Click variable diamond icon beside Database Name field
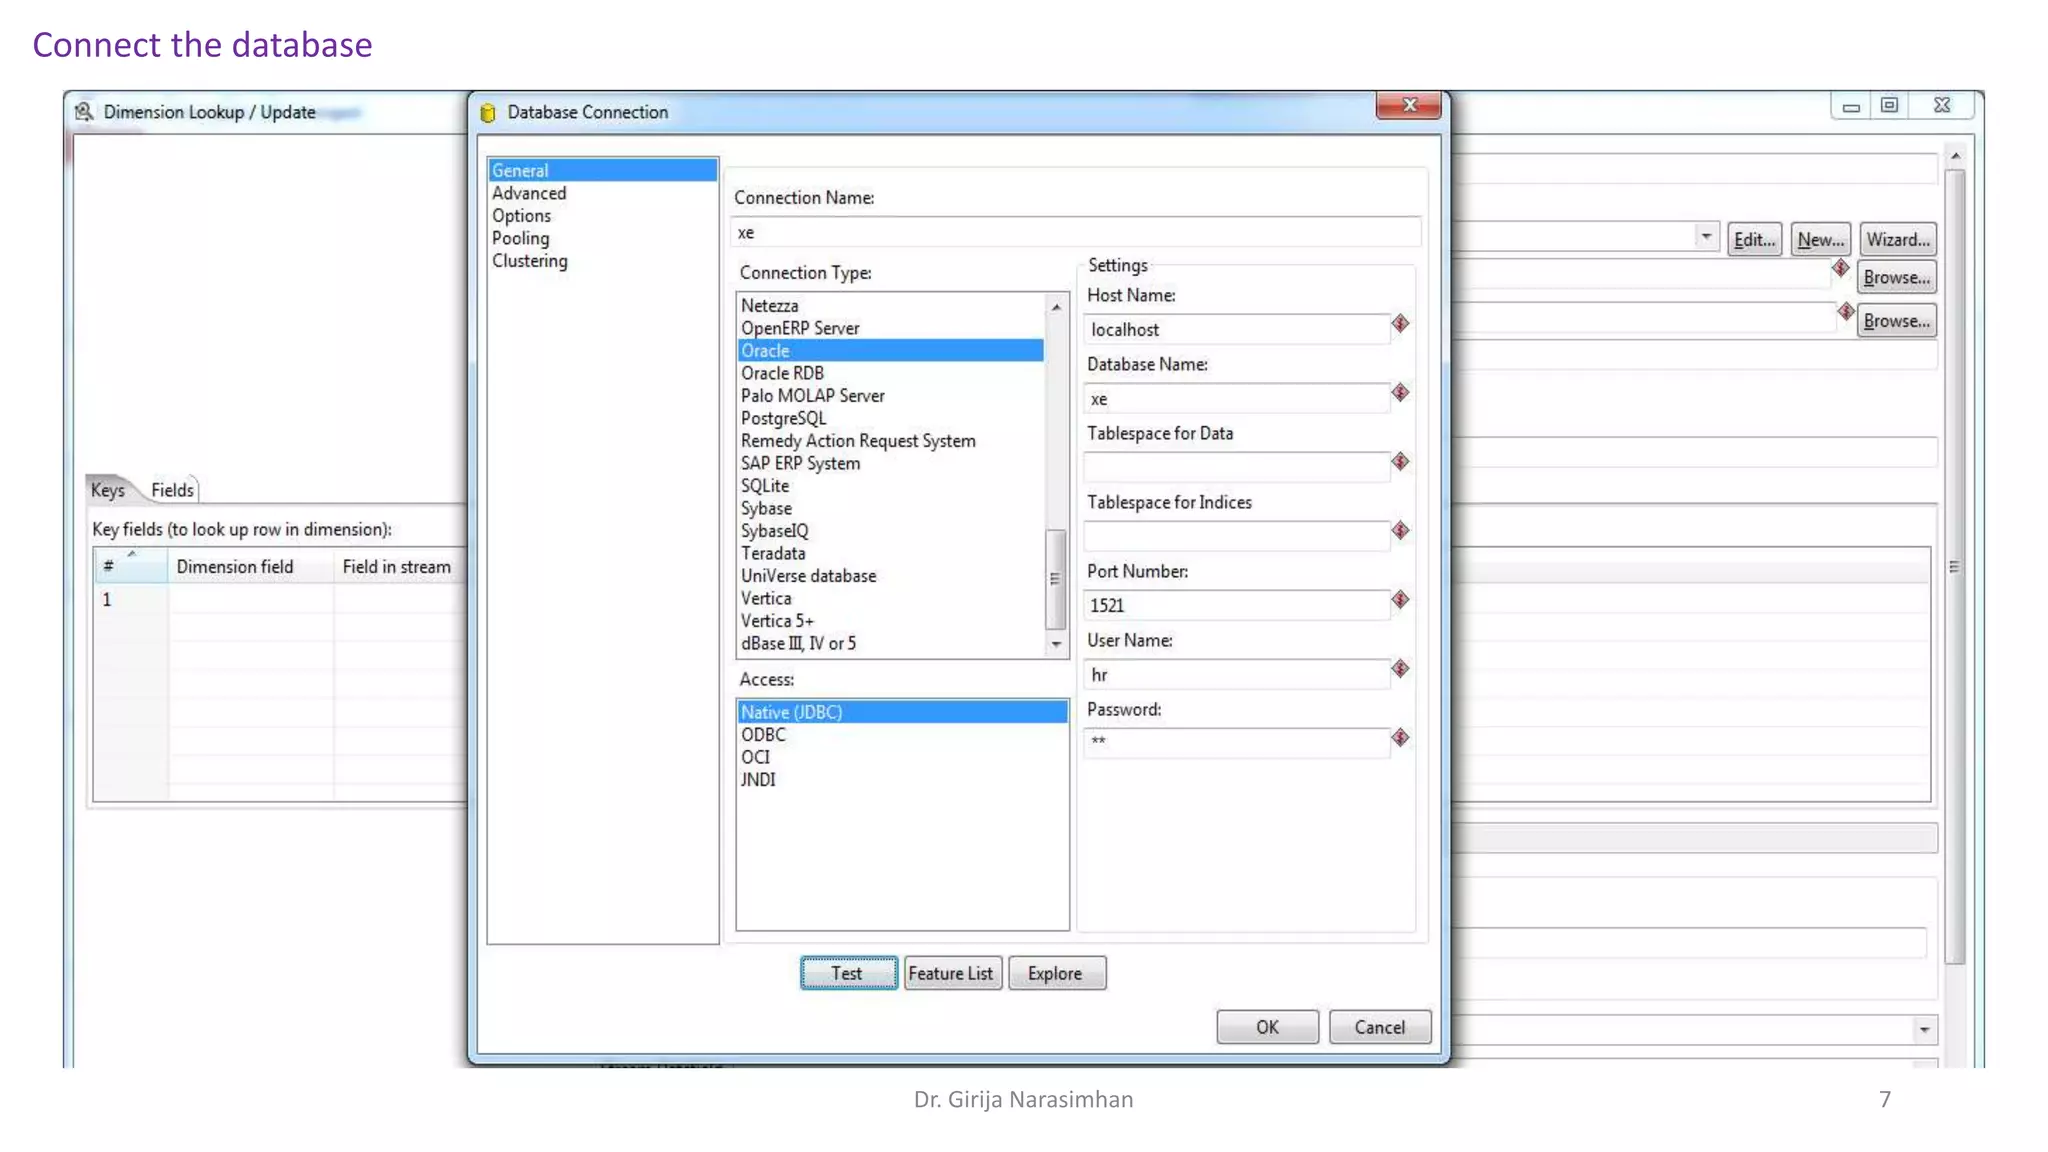This screenshot has height=1152, width=2048. [x=1400, y=393]
